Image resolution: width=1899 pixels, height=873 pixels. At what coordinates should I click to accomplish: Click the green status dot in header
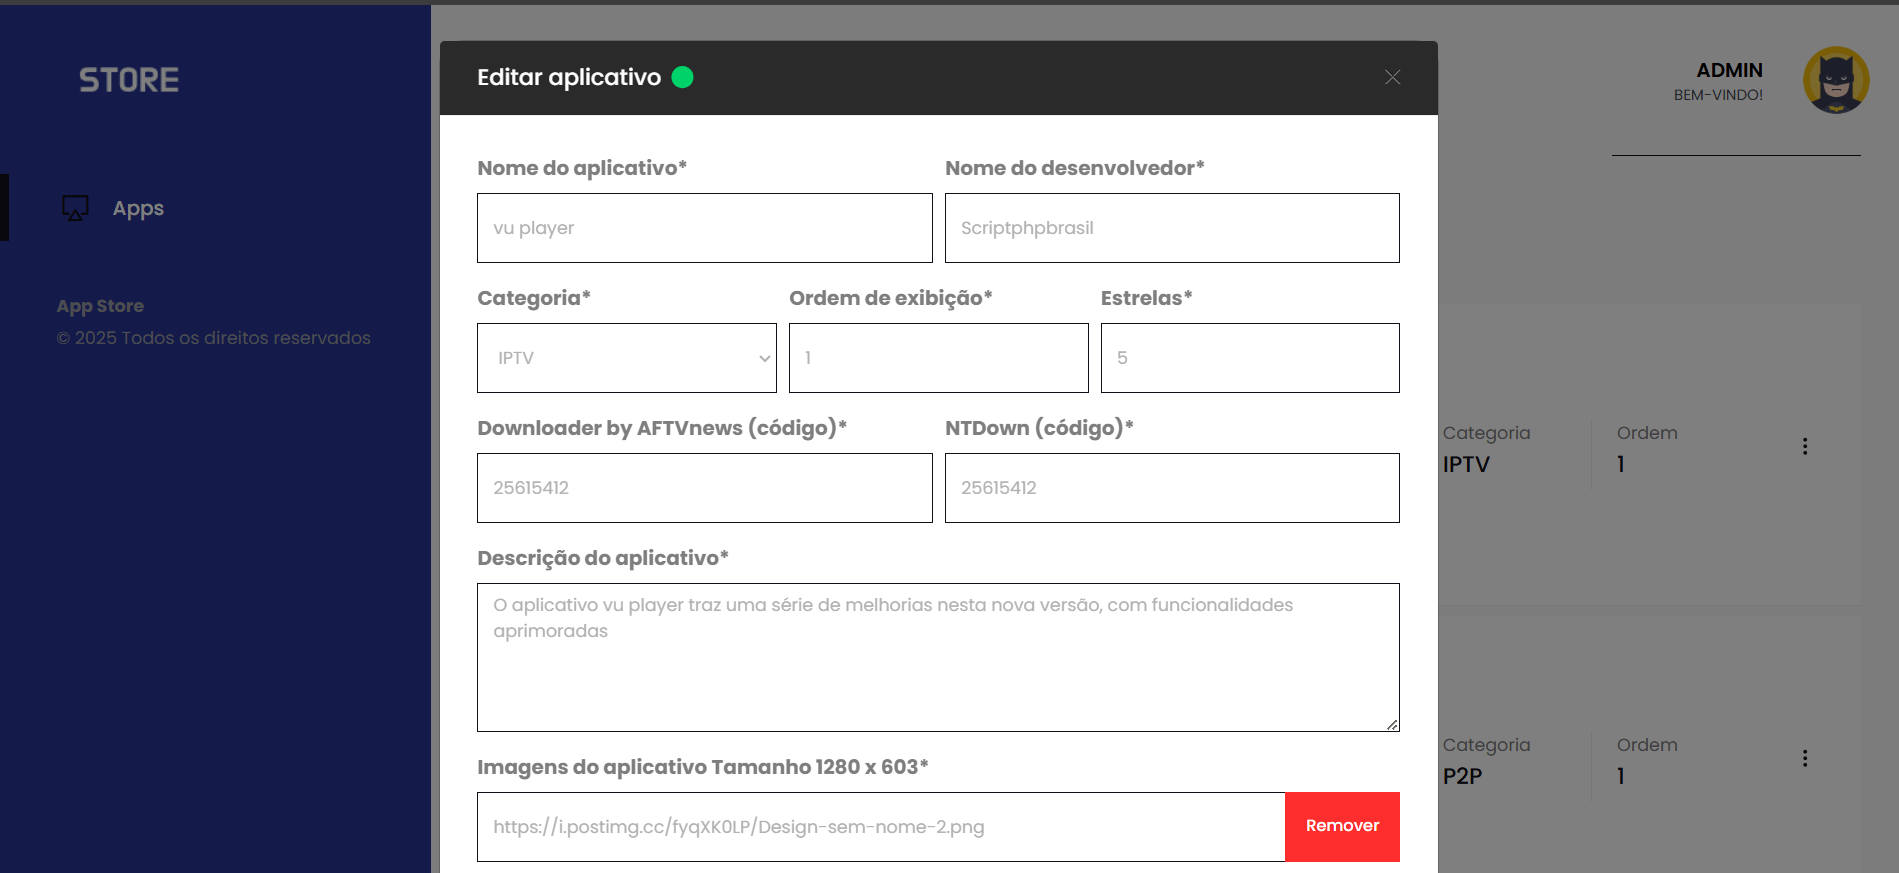[683, 77]
